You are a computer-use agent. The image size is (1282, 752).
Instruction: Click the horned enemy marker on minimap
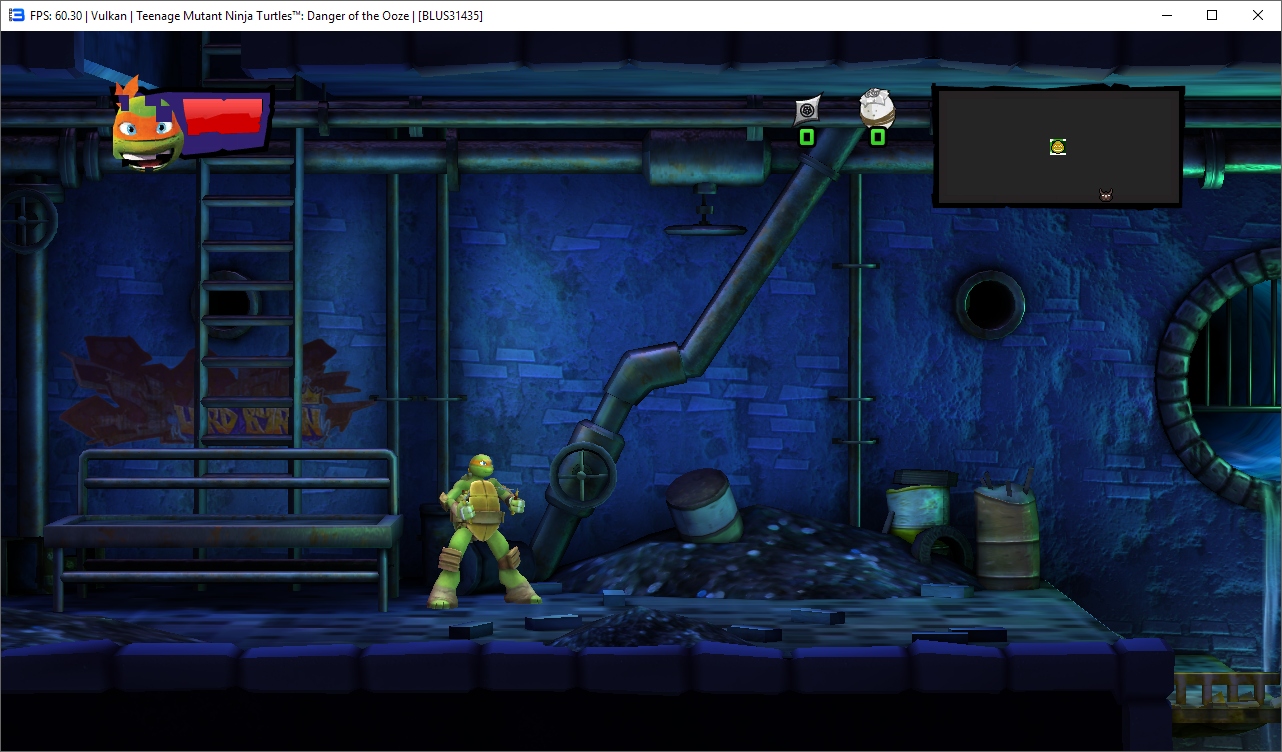[x=1106, y=195]
